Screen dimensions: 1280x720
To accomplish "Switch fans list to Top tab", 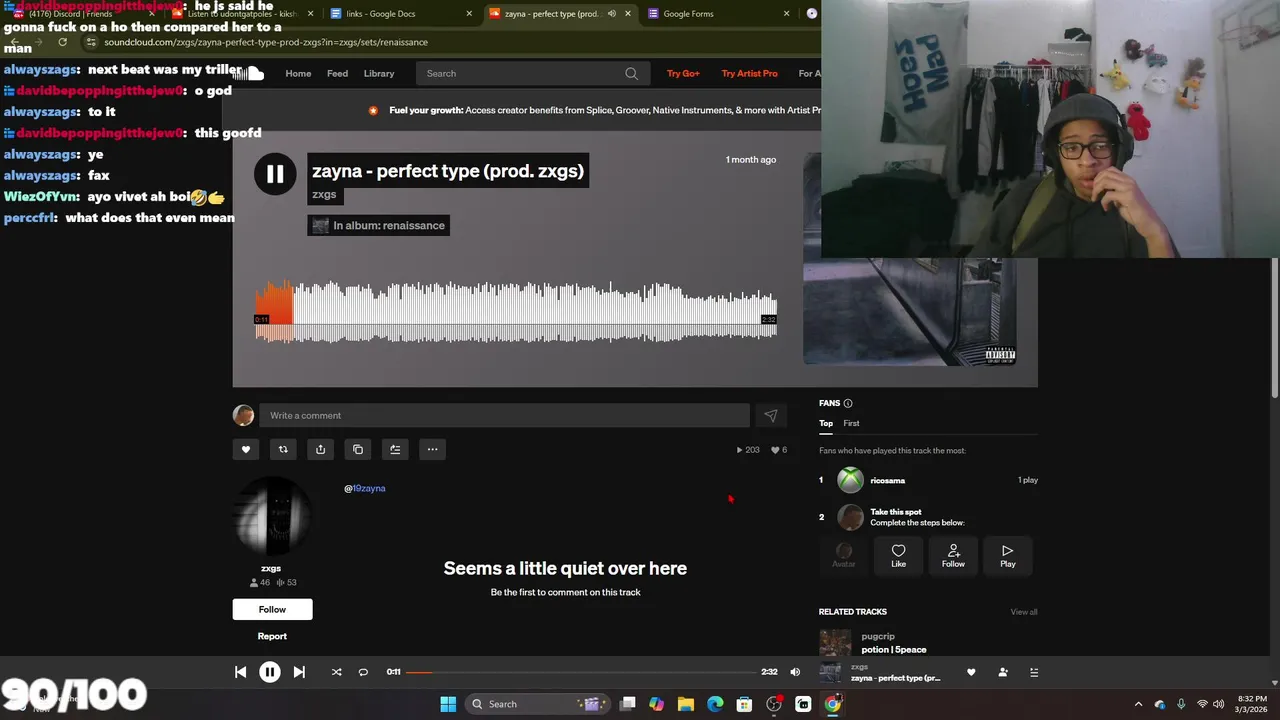I will [826, 423].
